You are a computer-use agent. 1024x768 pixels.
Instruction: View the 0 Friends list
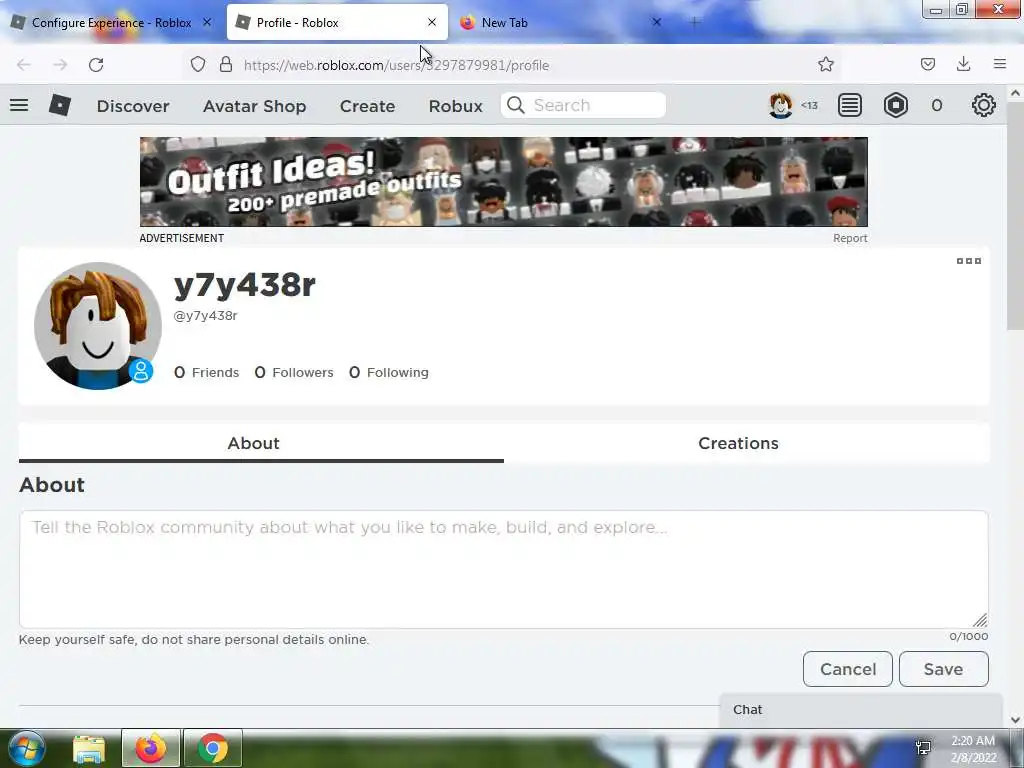pyautogui.click(x=206, y=372)
